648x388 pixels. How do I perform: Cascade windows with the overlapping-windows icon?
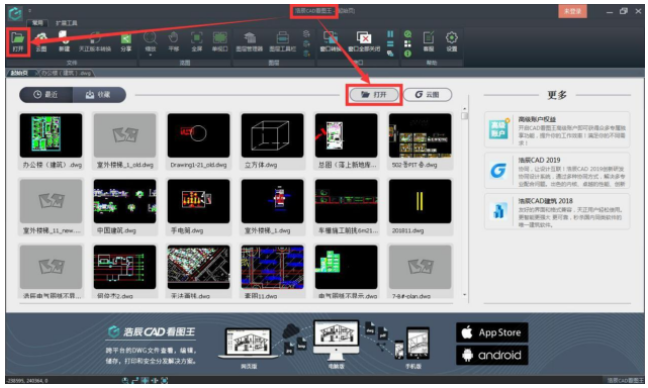pyautogui.click(x=390, y=53)
